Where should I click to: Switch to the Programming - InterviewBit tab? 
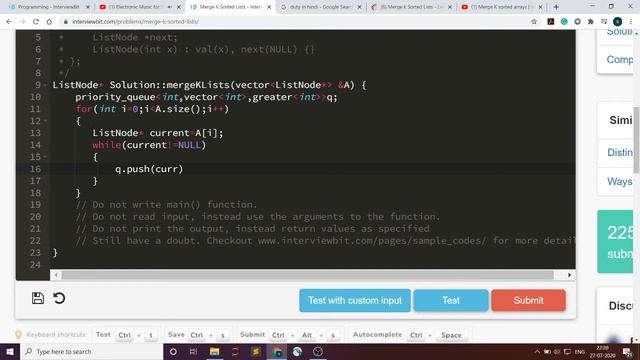tap(49, 7)
